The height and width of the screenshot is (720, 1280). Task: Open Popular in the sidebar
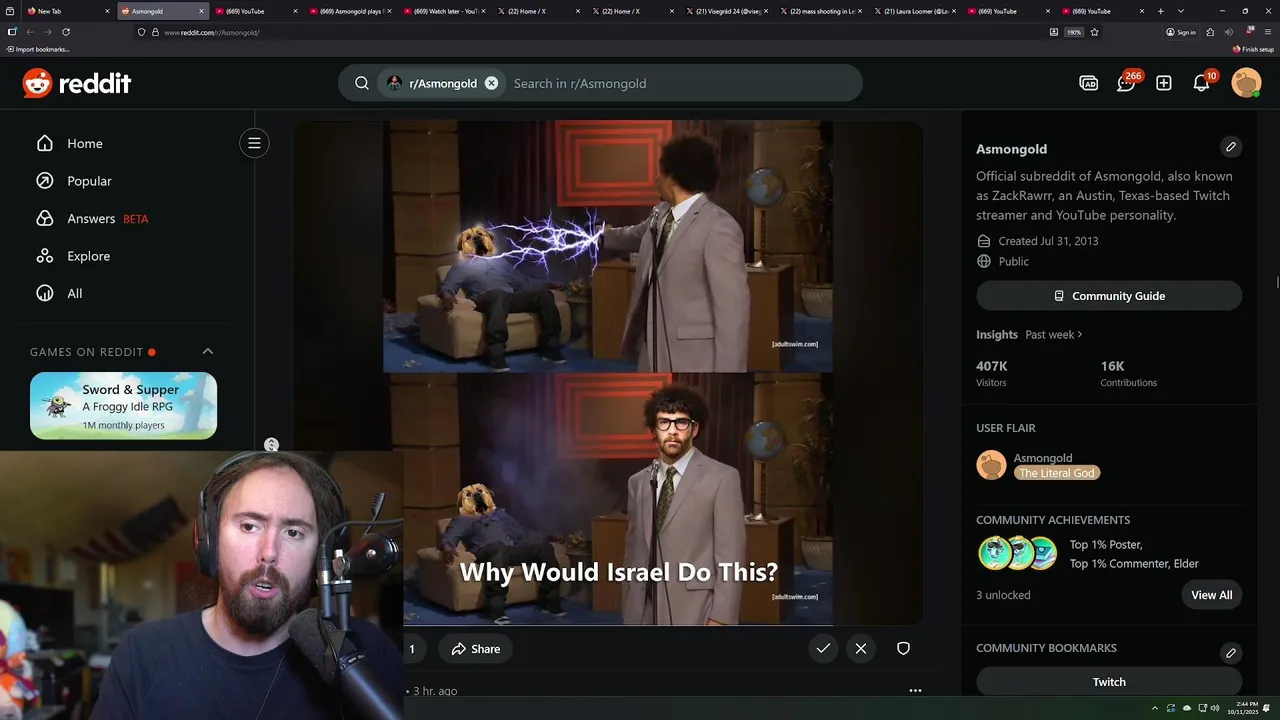point(89,181)
